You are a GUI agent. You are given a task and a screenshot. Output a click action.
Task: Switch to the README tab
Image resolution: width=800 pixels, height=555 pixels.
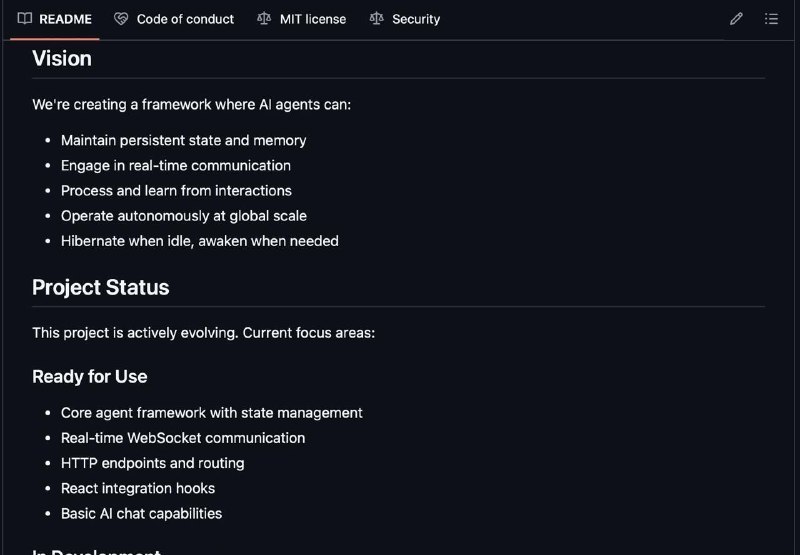pyautogui.click(x=55, y=19)
